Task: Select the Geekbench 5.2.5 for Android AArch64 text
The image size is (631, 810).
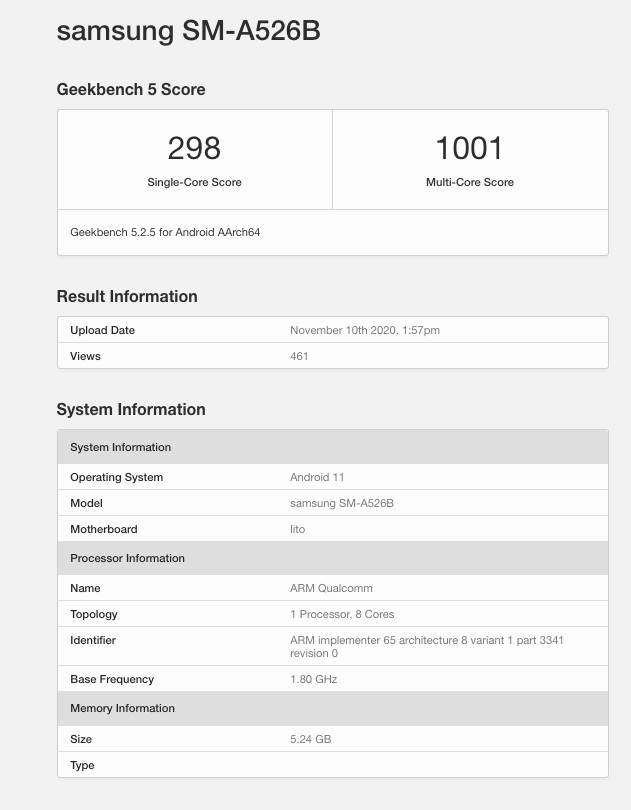Action: tap(165, 232)
